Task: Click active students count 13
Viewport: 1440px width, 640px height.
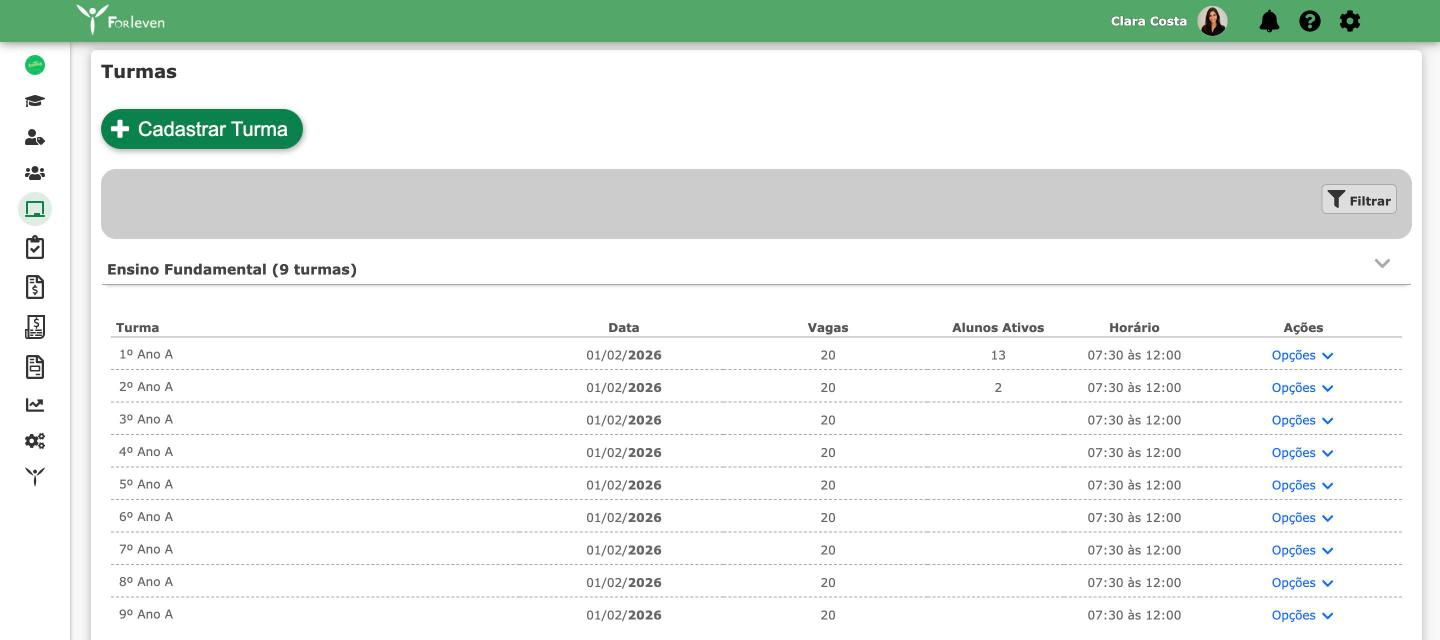Action: (x=998, y=356)
